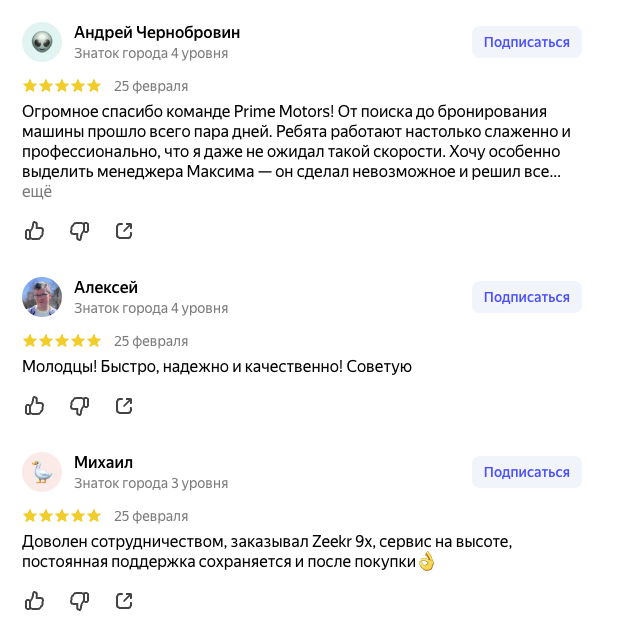Subscribe to Андрей Чернобровин with Подписаться
The height and width of the screenshot is (623, 638).
click(527, 42)
